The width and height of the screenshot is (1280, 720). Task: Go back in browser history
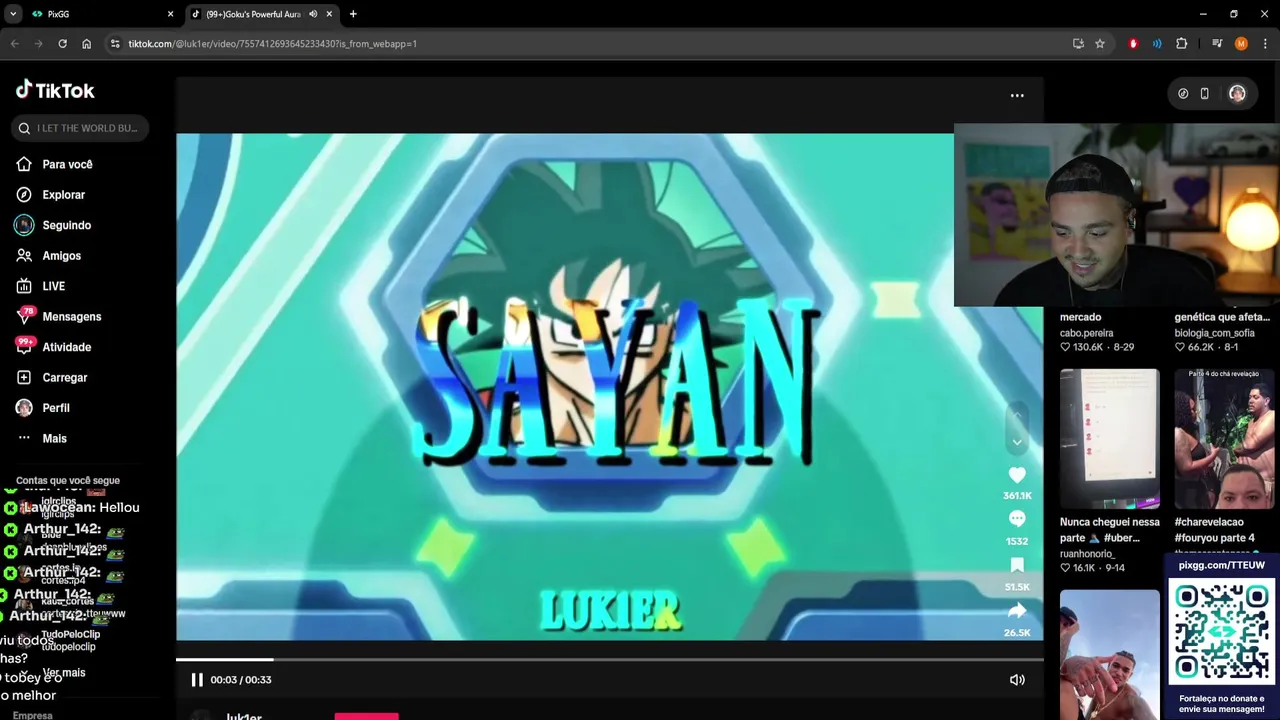[x=14, y=44]
